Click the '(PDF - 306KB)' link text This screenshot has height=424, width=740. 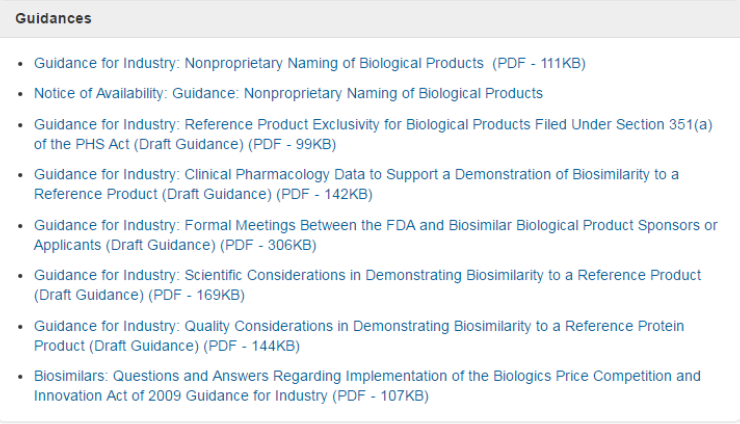[x=269, y=245]
